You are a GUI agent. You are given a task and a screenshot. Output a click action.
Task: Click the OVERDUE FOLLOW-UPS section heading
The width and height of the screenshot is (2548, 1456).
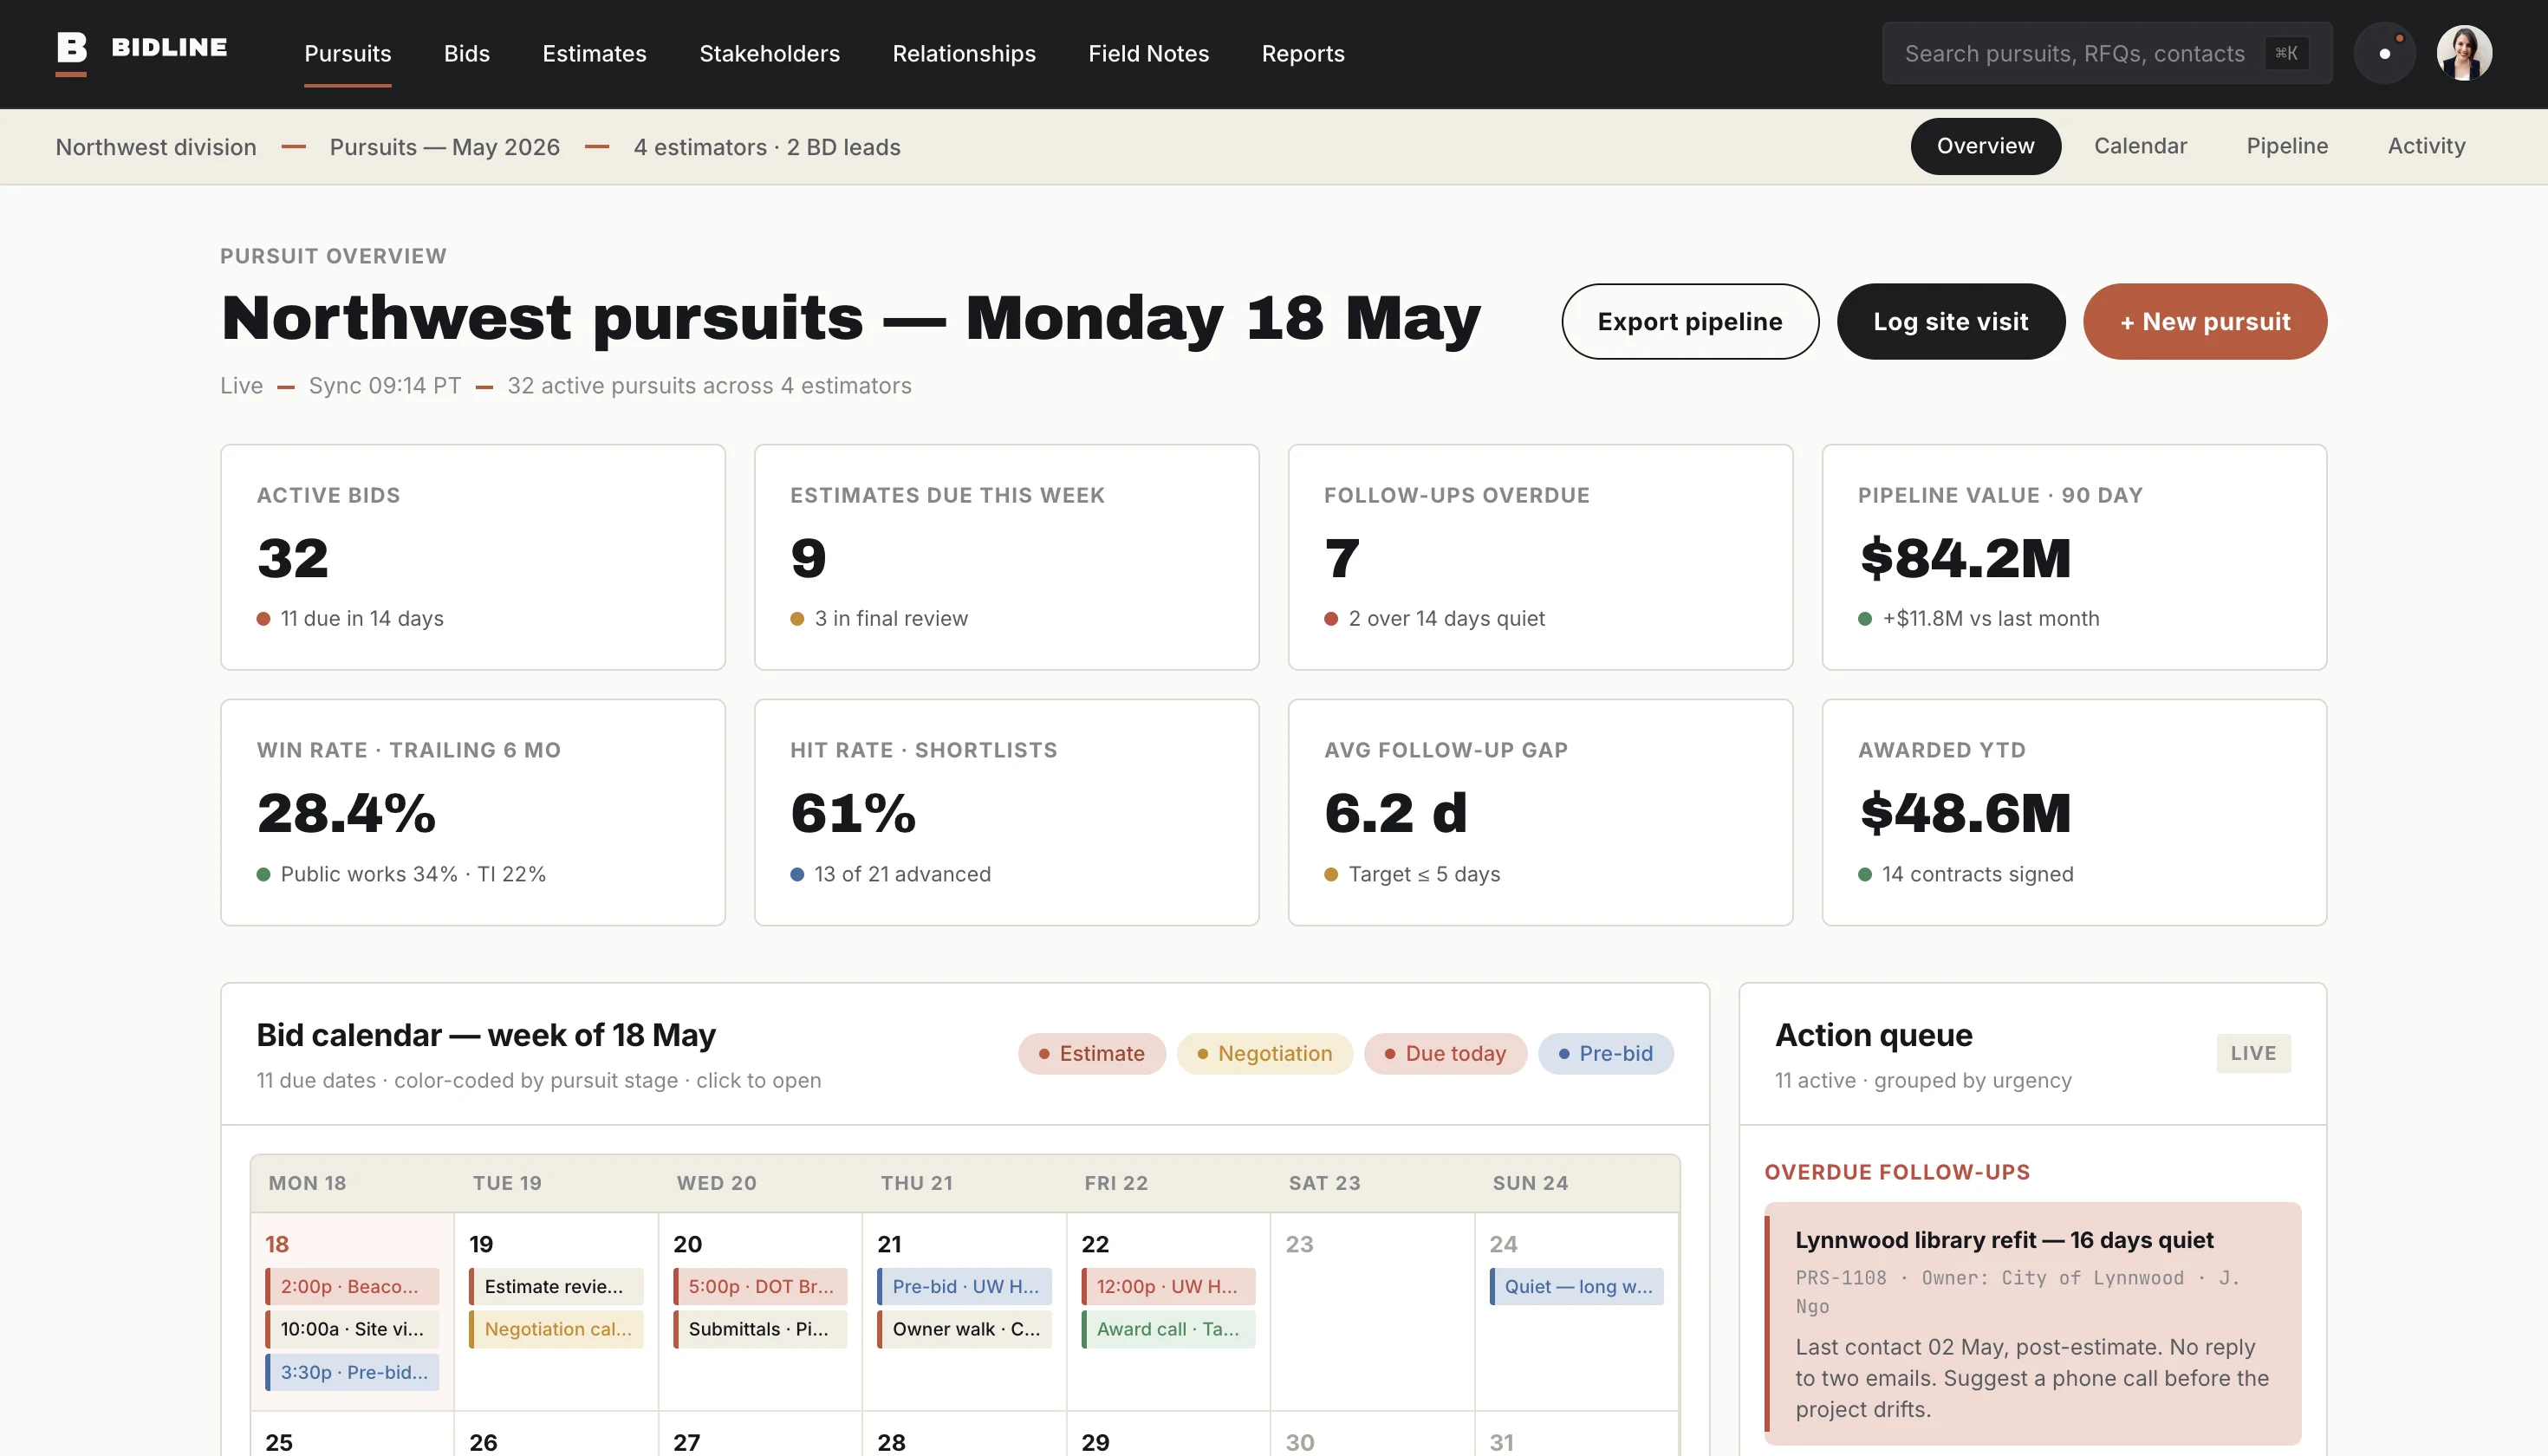pos(1896,1171)
